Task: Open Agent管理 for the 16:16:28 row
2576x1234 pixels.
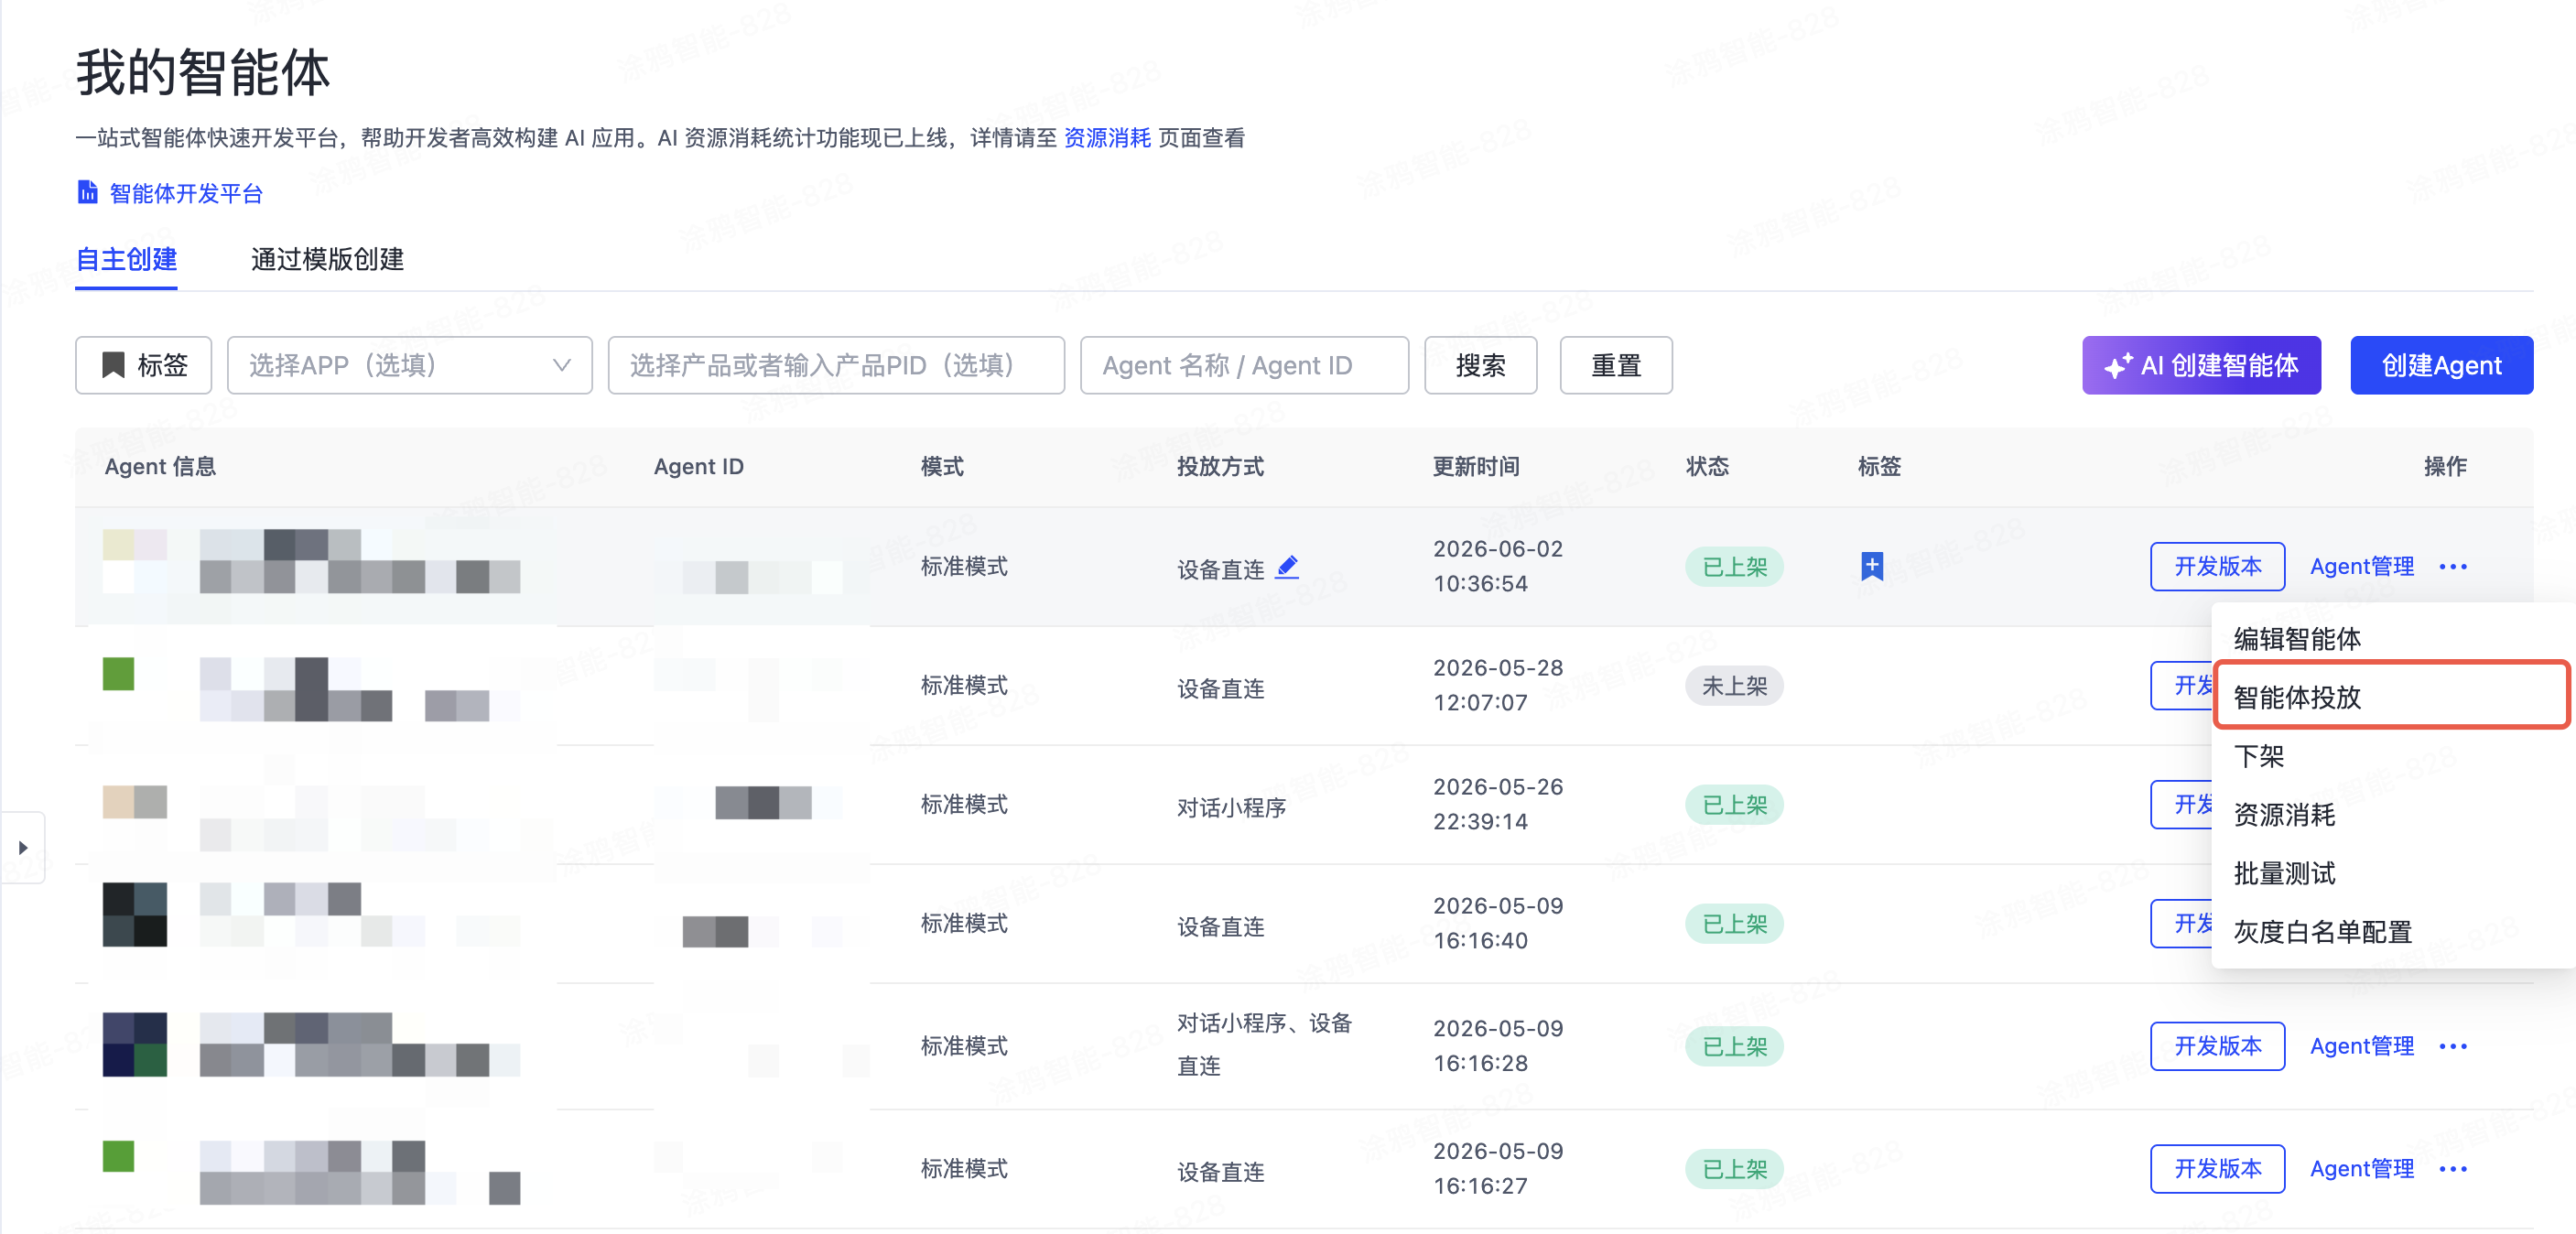Action: point(2361,1046)
